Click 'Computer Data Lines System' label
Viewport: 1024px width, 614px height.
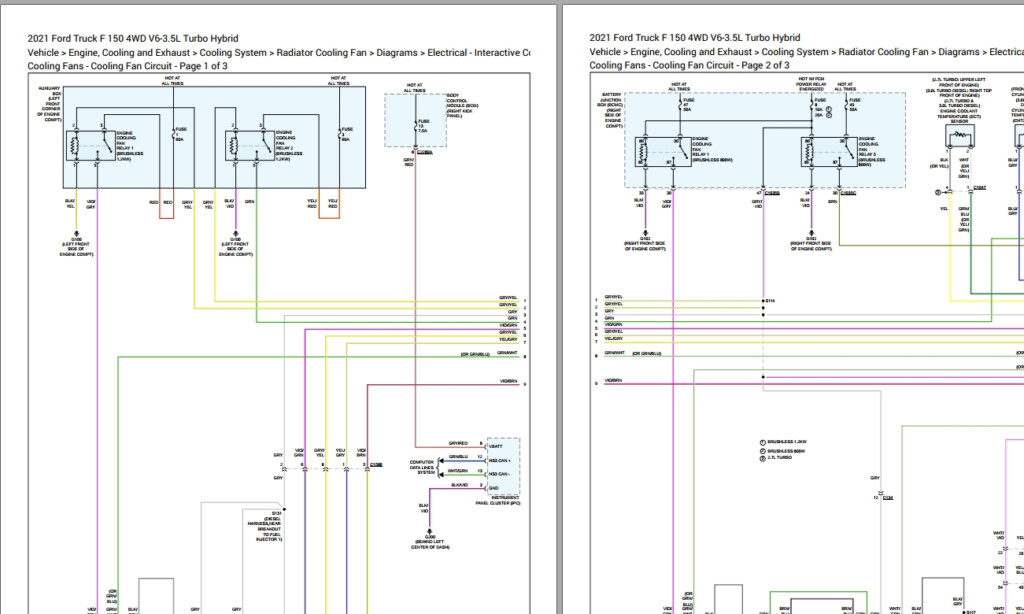422,467
